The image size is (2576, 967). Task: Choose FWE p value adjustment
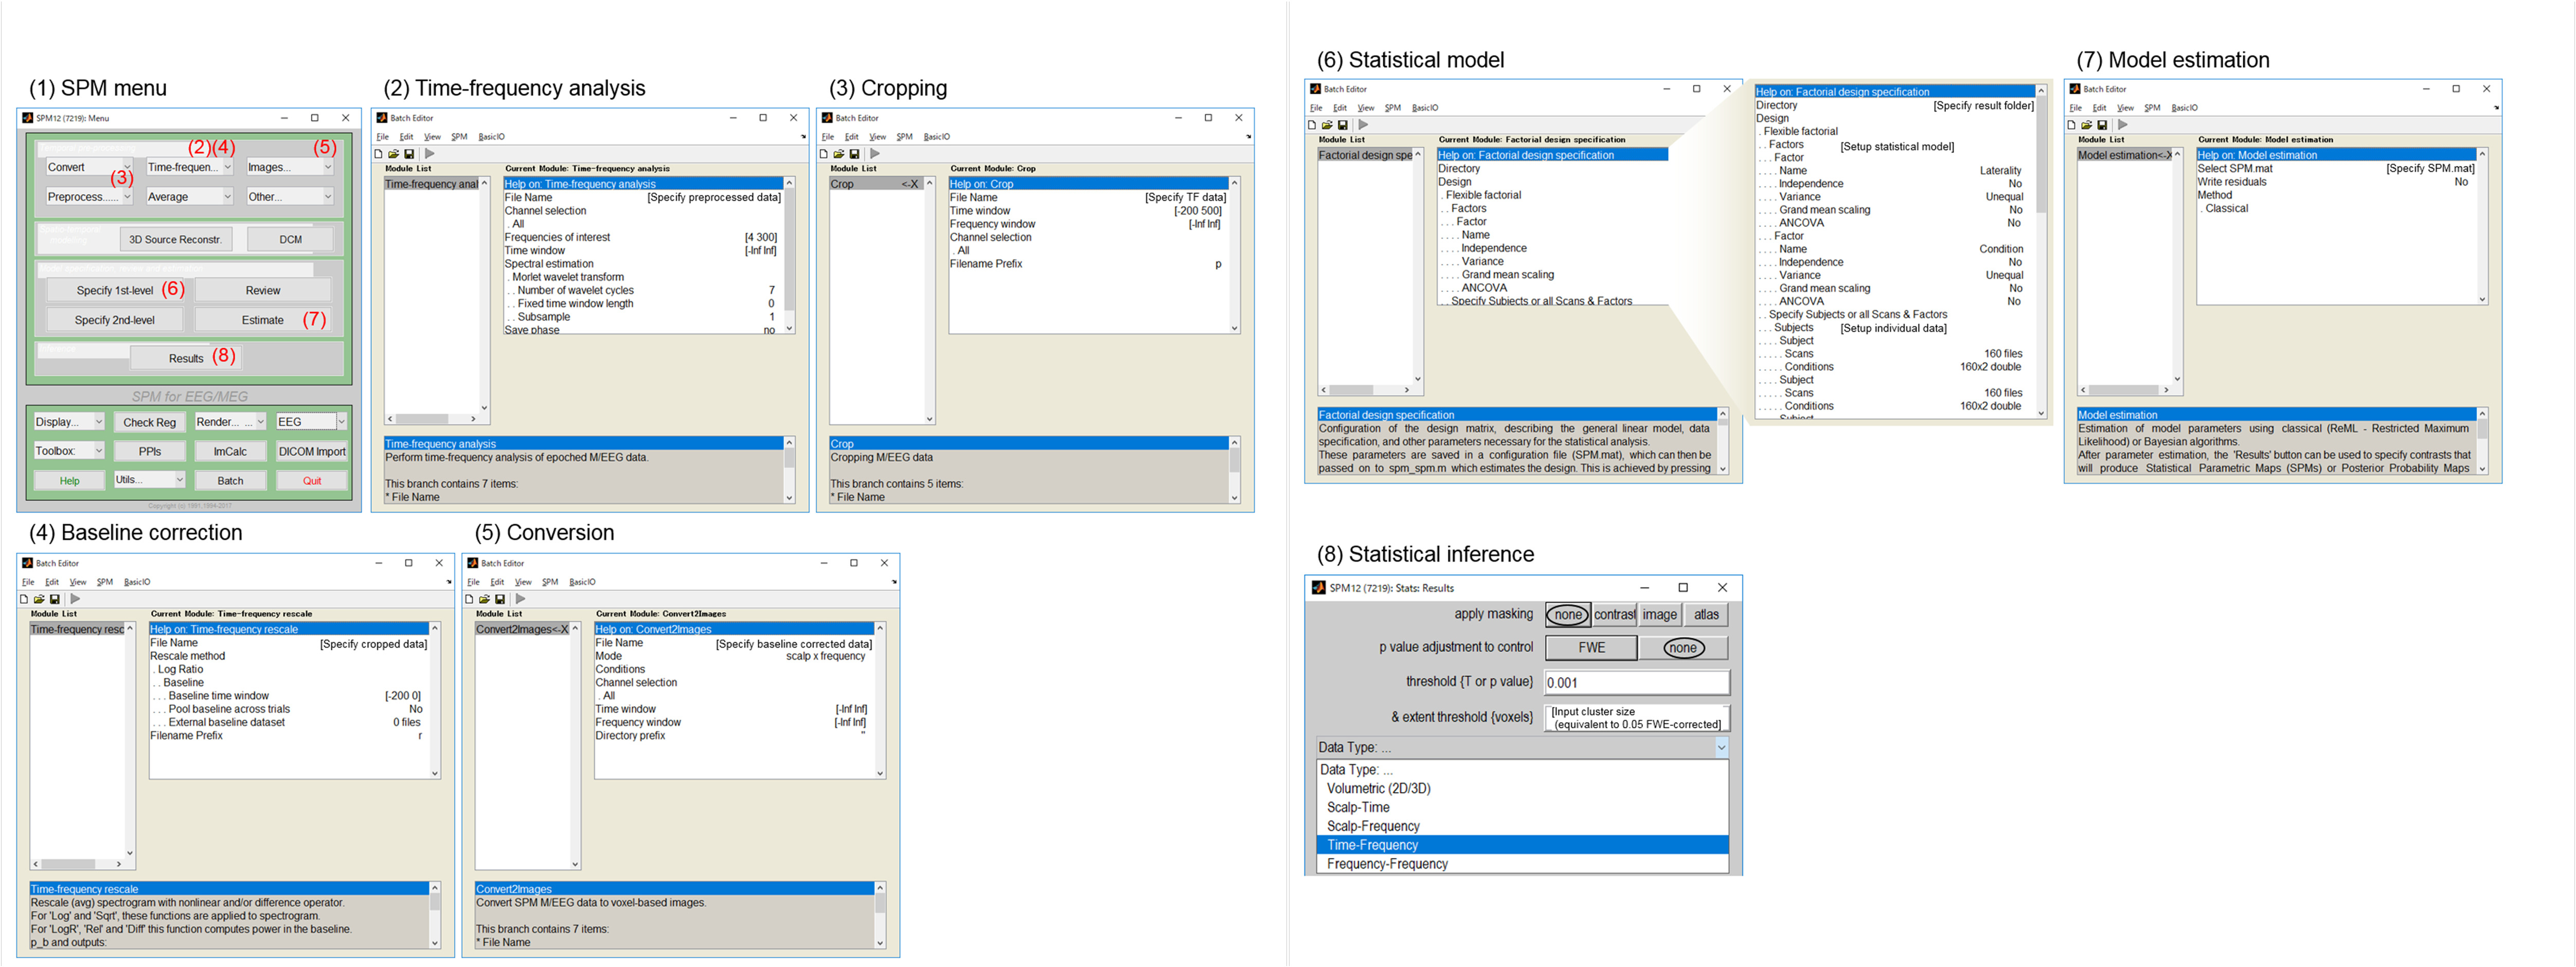click(x=1591, y=648)
